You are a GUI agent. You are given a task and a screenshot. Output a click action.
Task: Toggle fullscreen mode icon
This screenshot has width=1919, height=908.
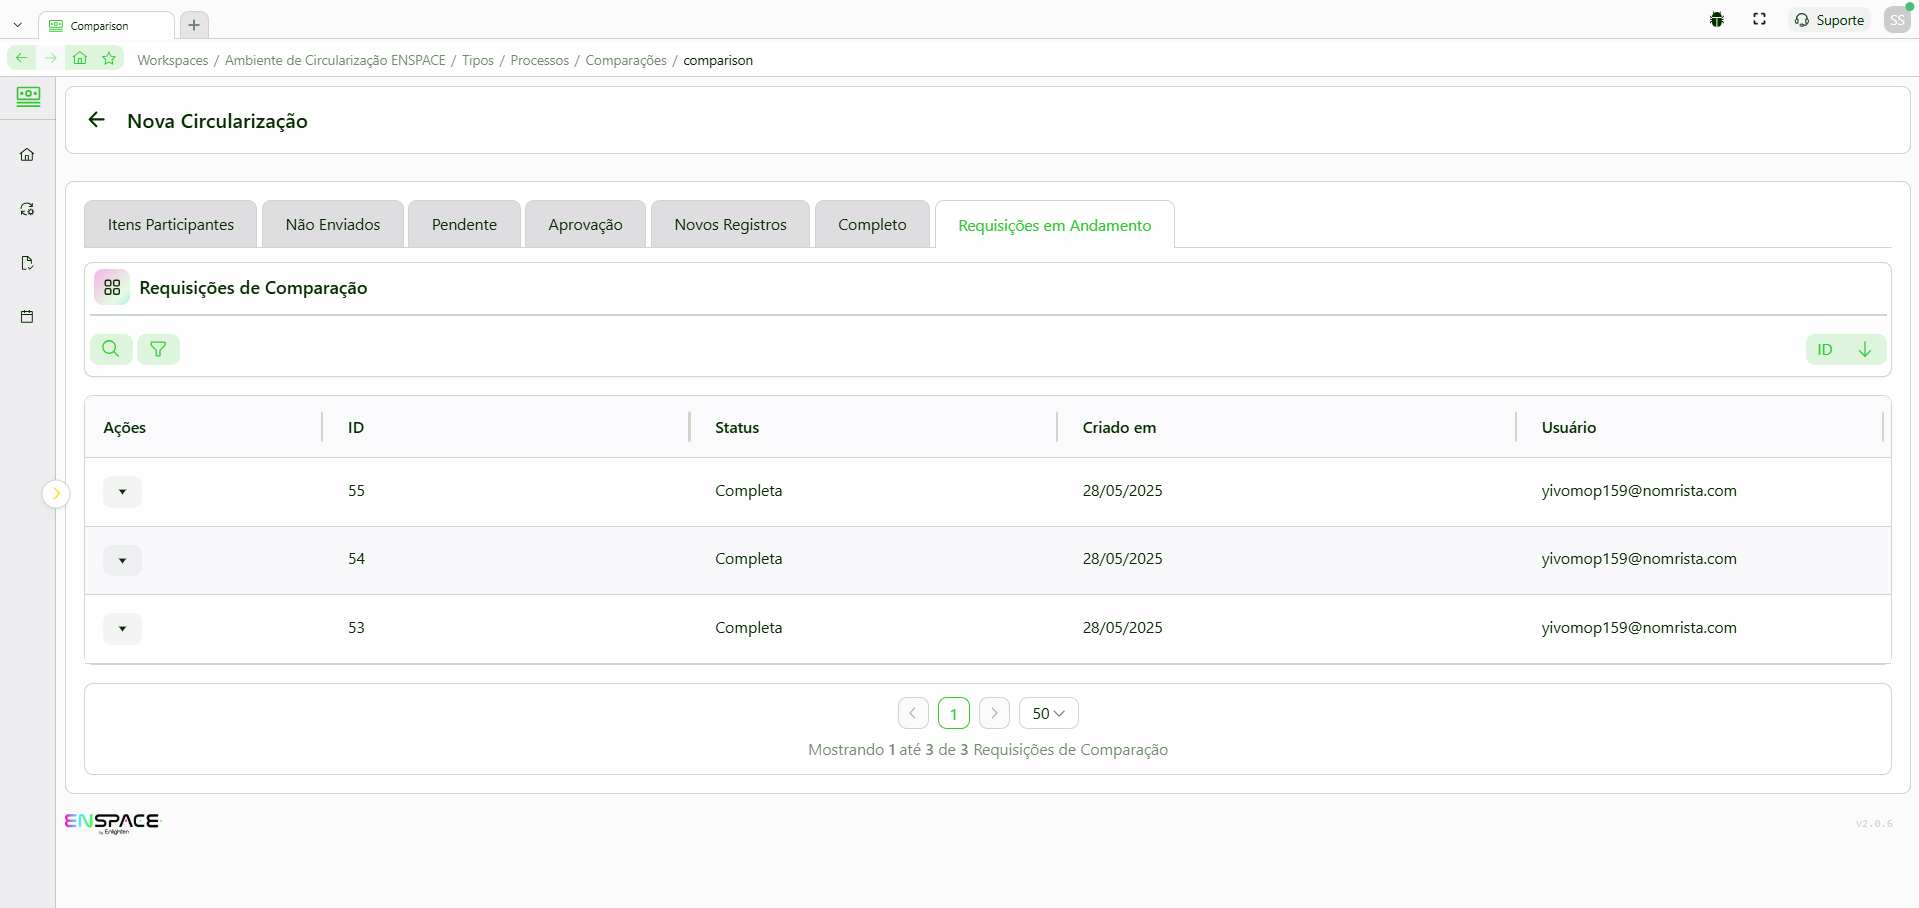coord(1759,20)
